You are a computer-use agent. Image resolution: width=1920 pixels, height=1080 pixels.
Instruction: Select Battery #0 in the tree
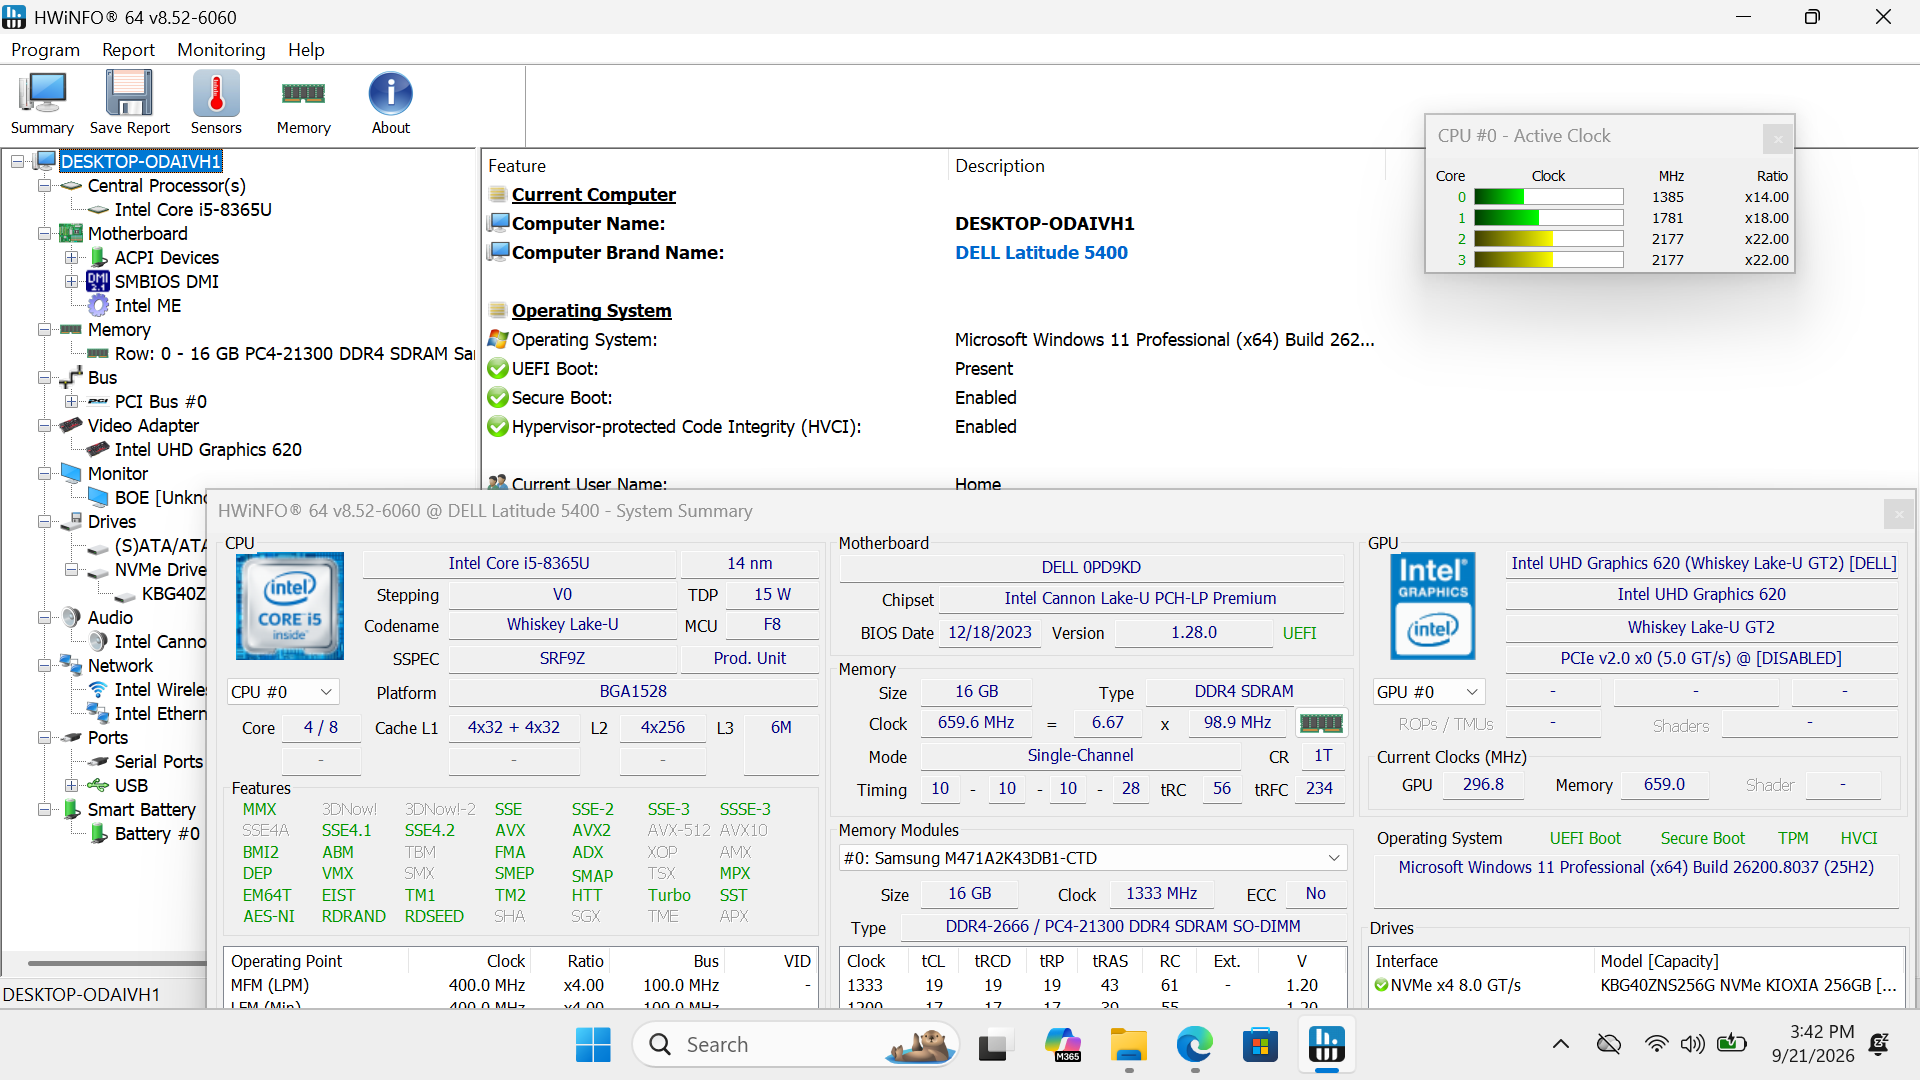(157, 834)
